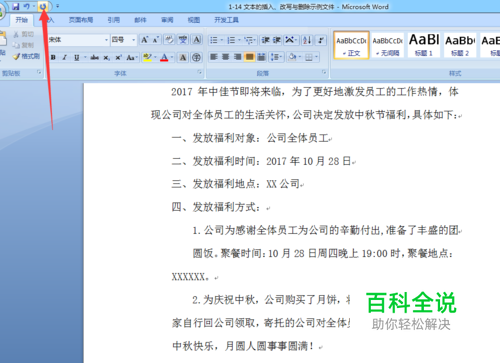Insert enclosed character (circled 字)

(x=197, y=58)
